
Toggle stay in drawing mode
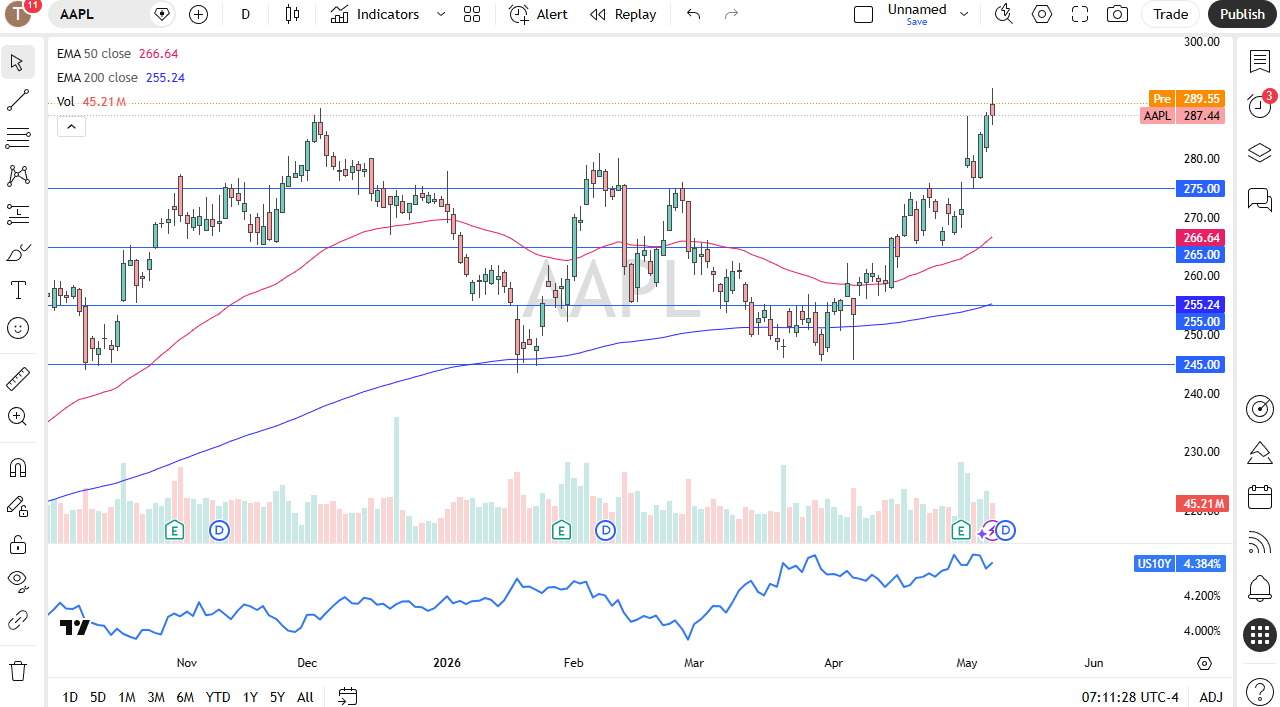coord(18,506)
